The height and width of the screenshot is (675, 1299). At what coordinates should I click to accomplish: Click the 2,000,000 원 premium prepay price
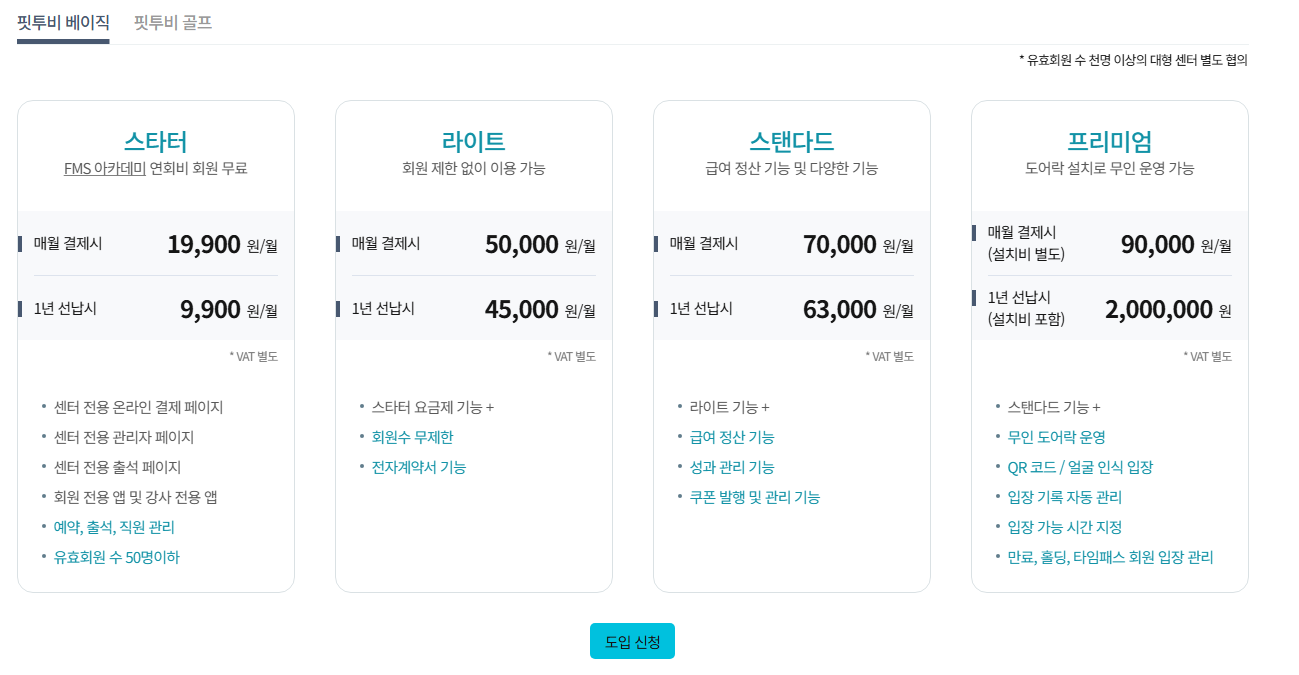tap(1168, 309)
